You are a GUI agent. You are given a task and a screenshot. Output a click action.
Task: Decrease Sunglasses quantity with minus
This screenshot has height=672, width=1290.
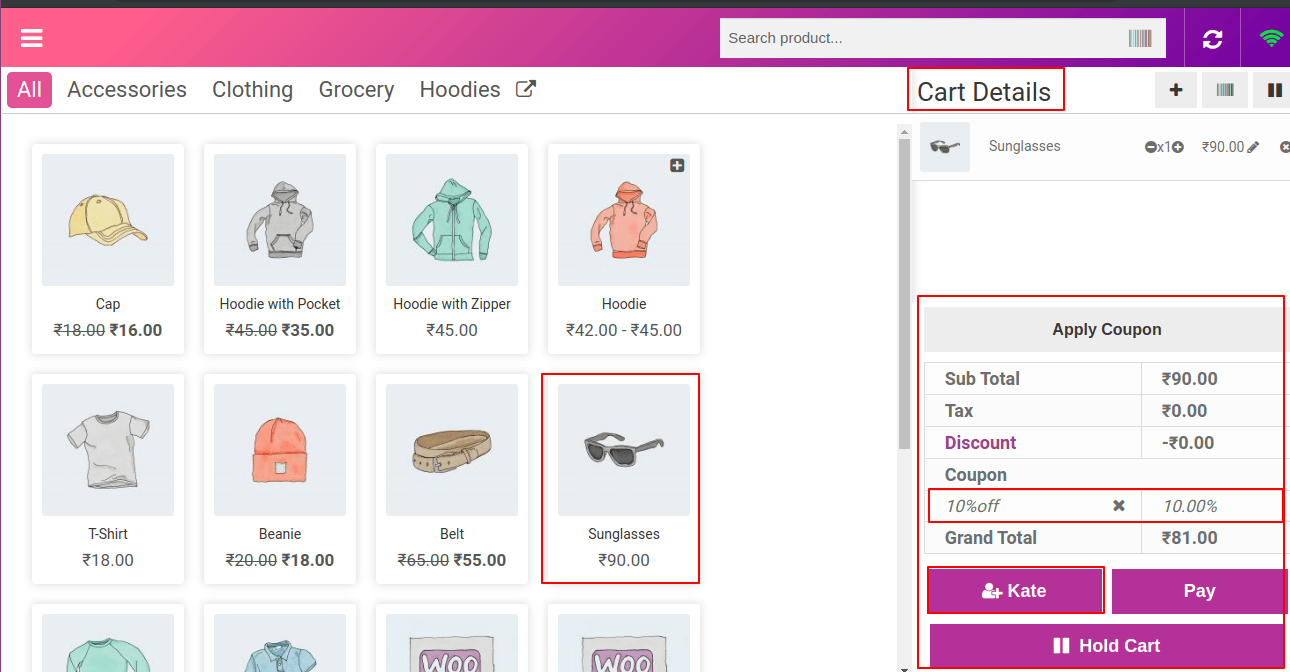pyautogui.click(x=1151, y=146)
